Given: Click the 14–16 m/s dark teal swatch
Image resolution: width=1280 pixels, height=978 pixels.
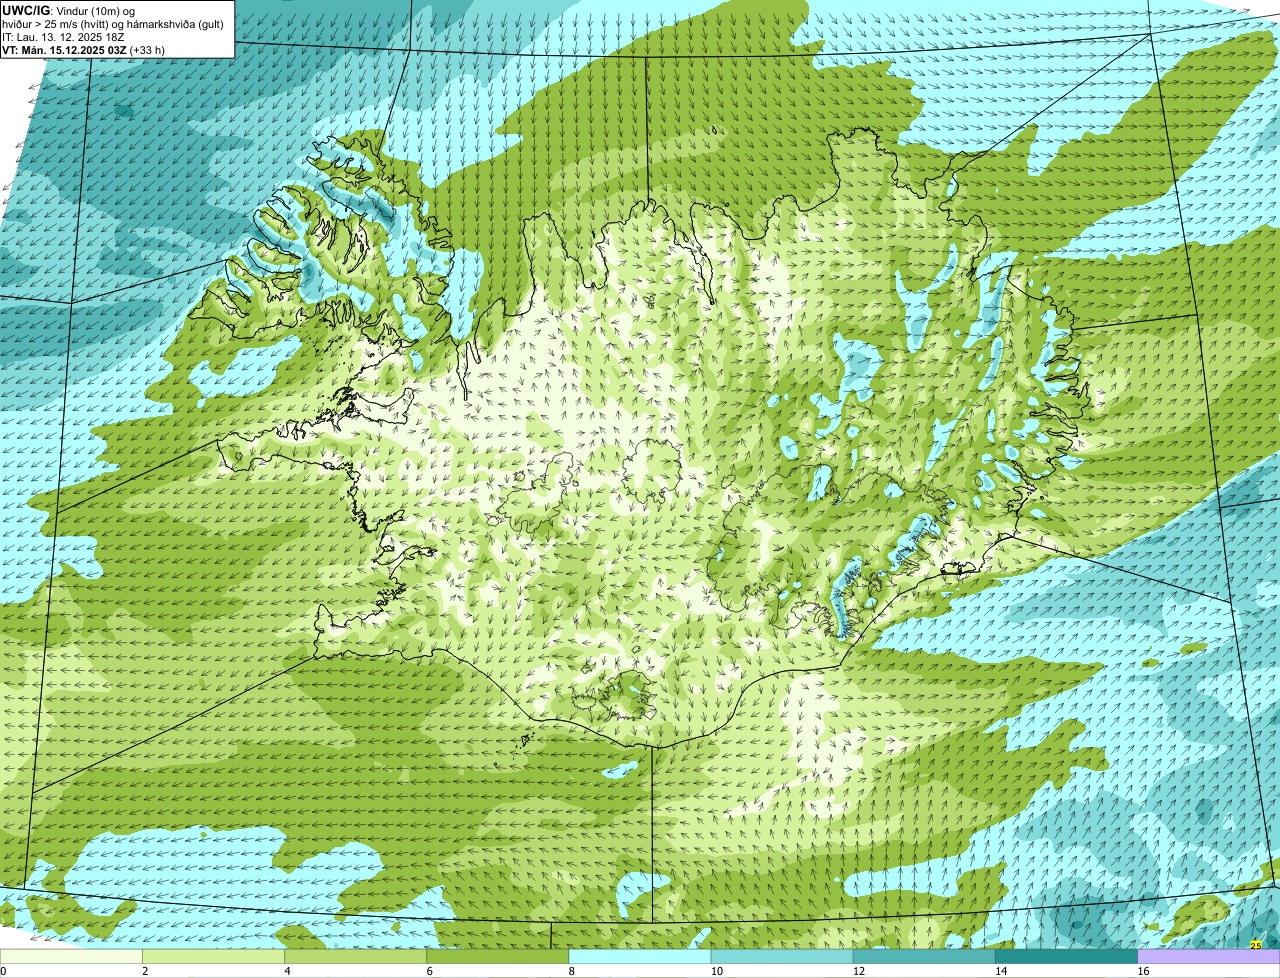Looking at the screenshot, I should (x=1066, y=957).
